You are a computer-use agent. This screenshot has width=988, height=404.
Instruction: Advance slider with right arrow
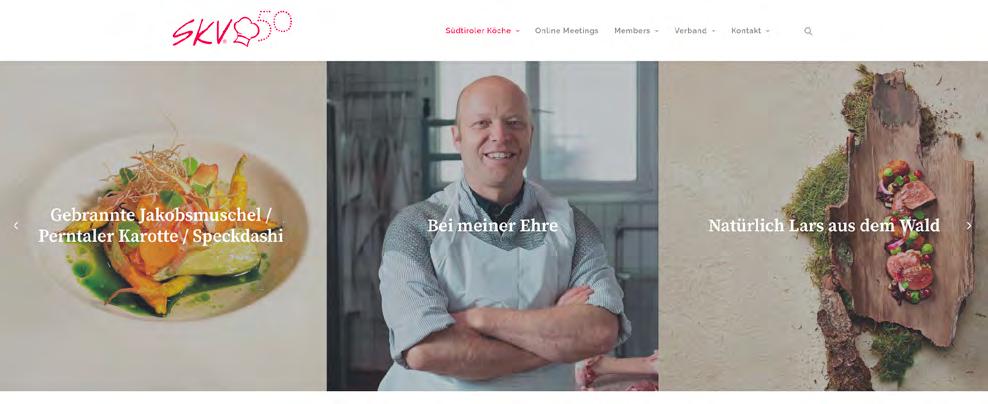click(969, 226)
